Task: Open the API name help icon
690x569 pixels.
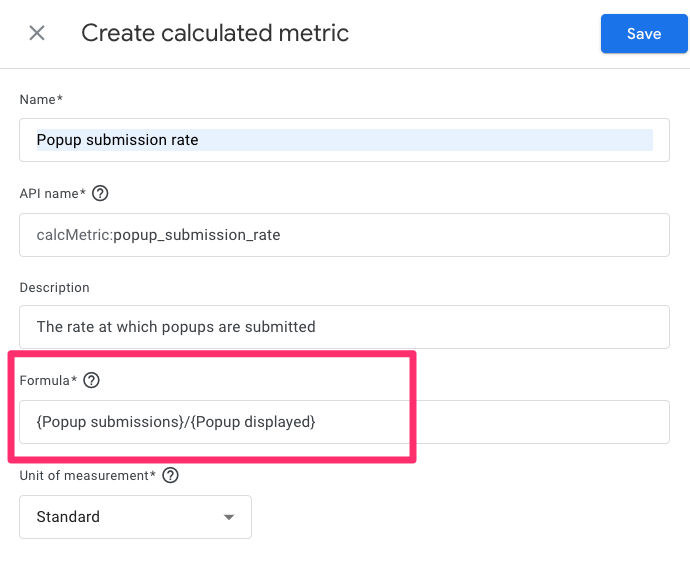Action: 99,194
